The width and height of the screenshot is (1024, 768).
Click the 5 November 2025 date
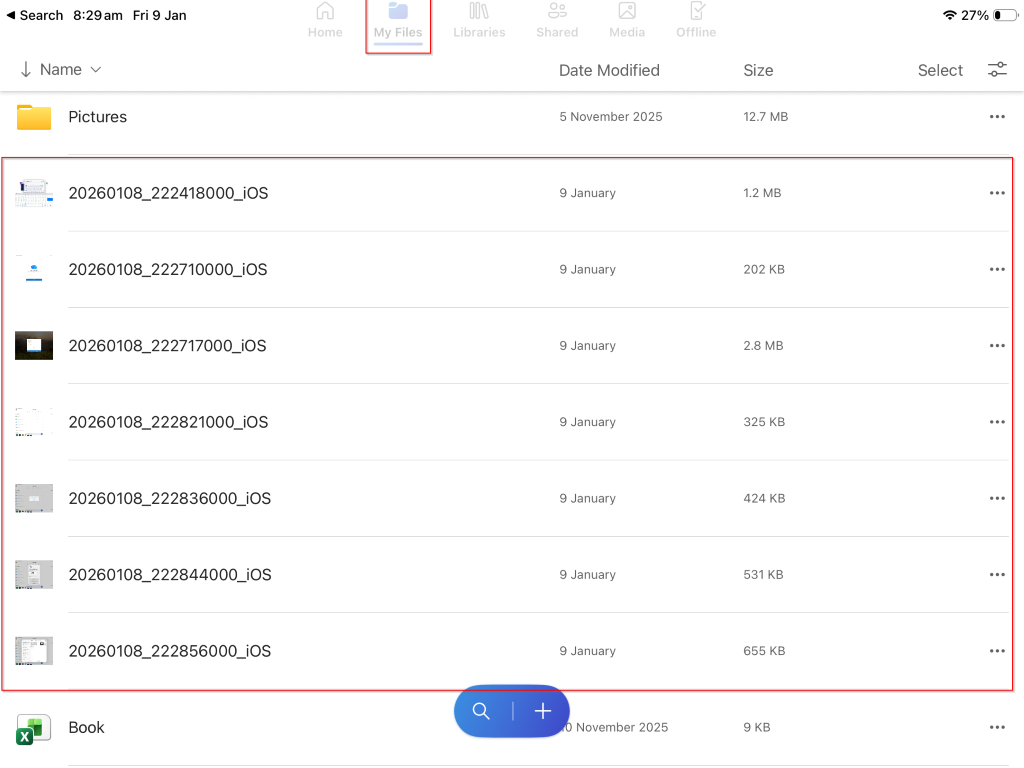point(611,117)
